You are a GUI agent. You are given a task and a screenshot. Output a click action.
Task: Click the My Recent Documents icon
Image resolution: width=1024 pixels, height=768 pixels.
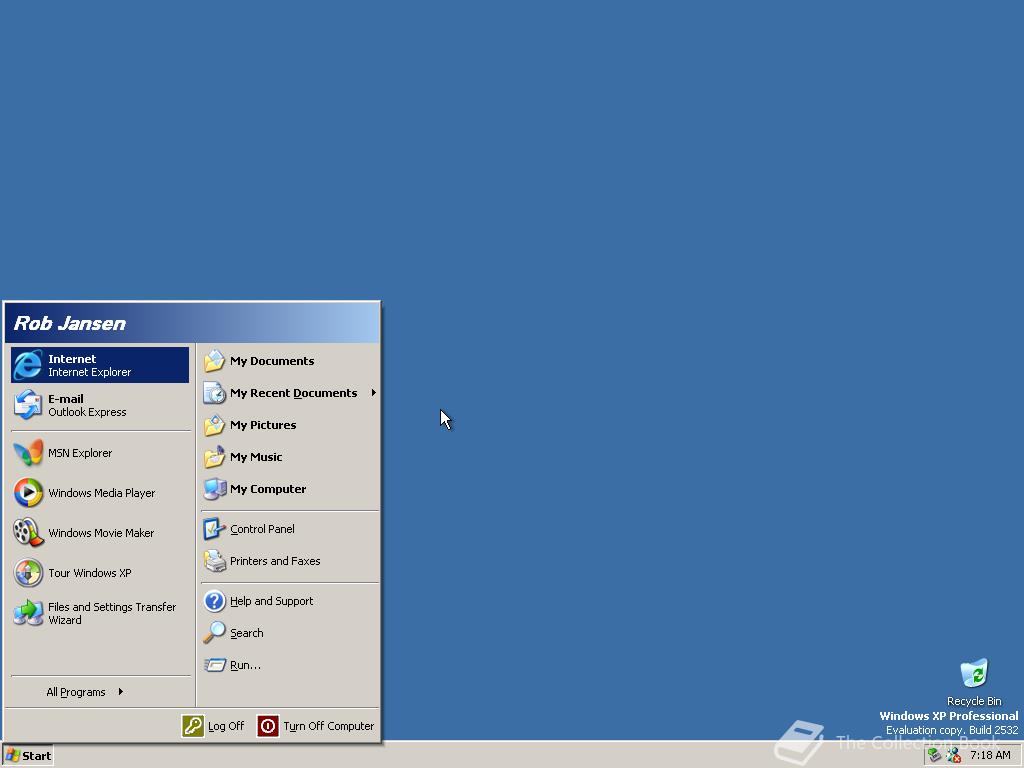point(214,393)
